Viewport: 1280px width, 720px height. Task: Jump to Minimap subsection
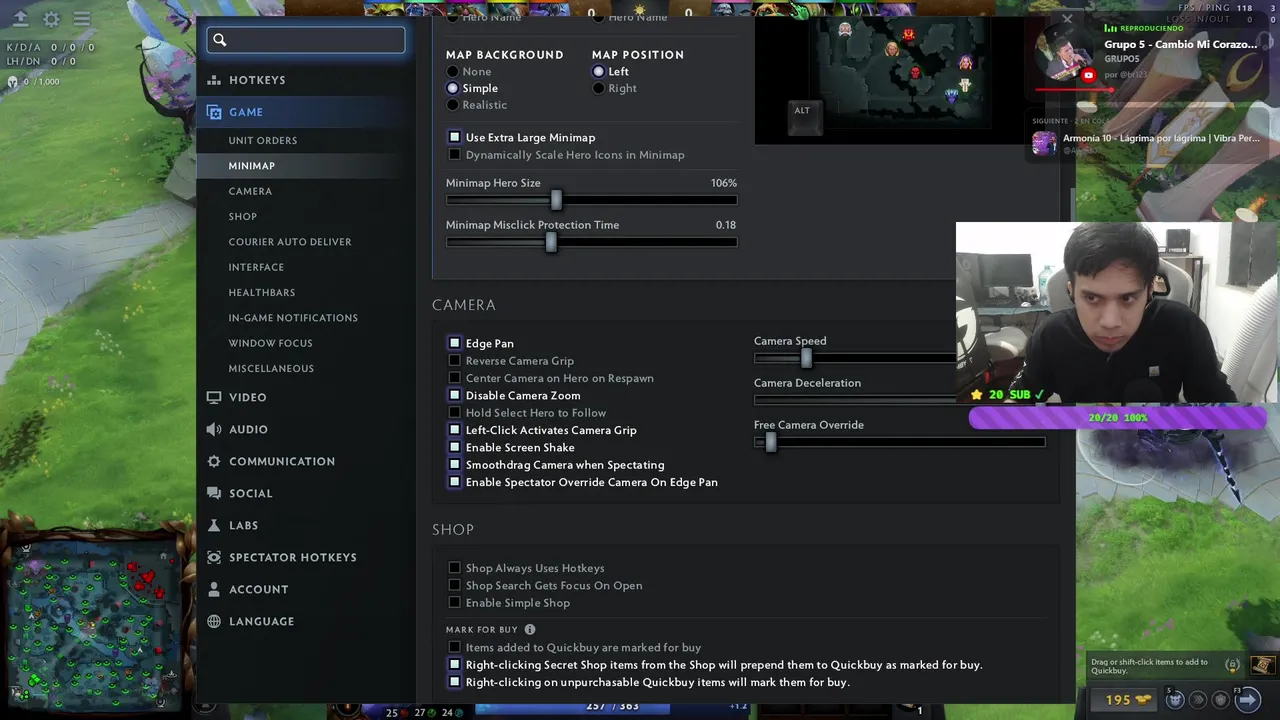pyautogui.click(x=251, y=166)
